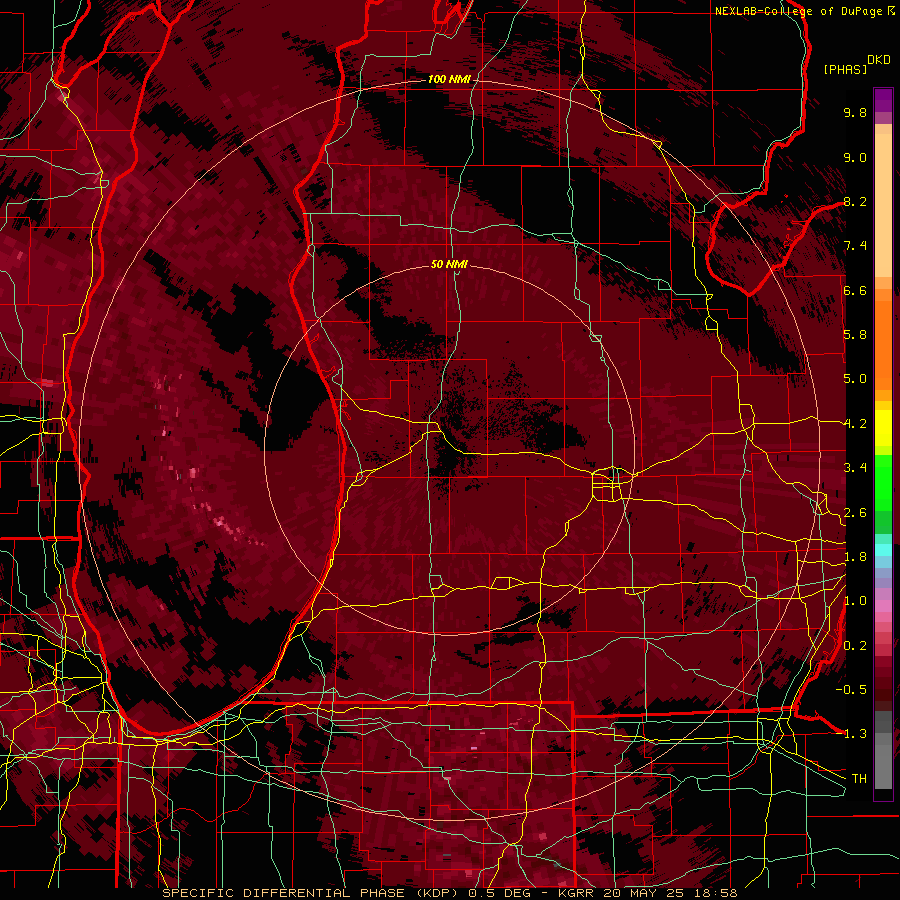The height and width of the screenshot is (900, 900).
Task: Click the [PHAS] legend label
Action: point(845,69)
